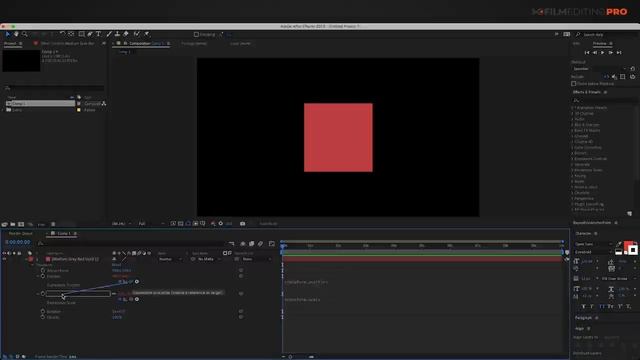Click the eyedropper in Character panel
The height and width of the screenshot is (360, 640).
(x=619, y=244)
